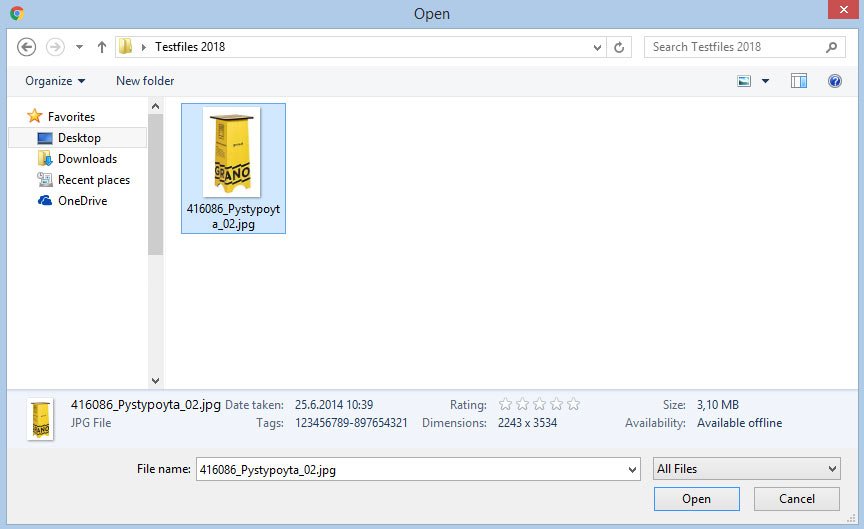
Task: Click the OneDrive cloud icon
Action: point(45,201)
